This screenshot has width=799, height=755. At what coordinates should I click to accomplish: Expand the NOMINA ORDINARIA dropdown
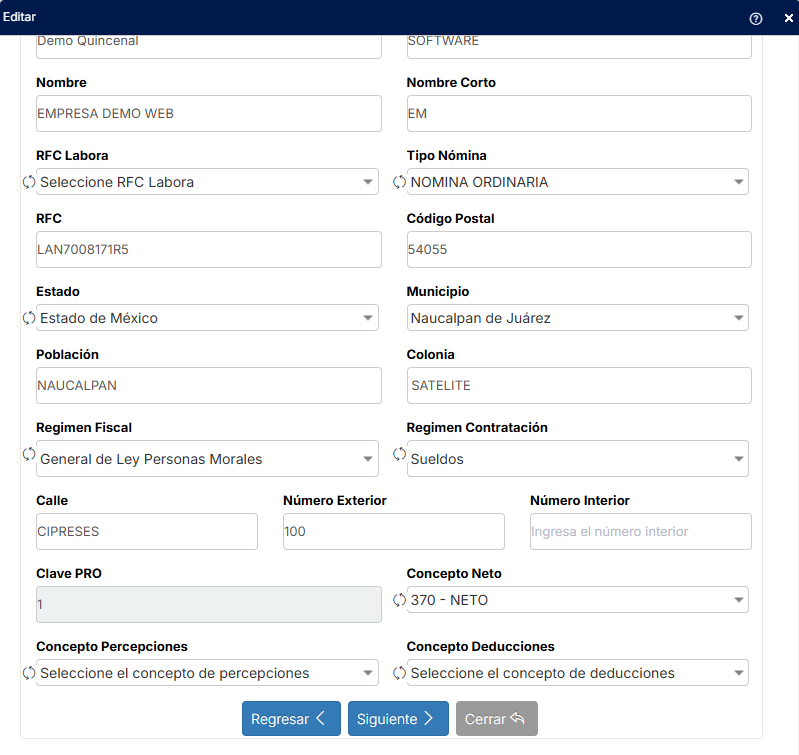(x=578, y=182)
